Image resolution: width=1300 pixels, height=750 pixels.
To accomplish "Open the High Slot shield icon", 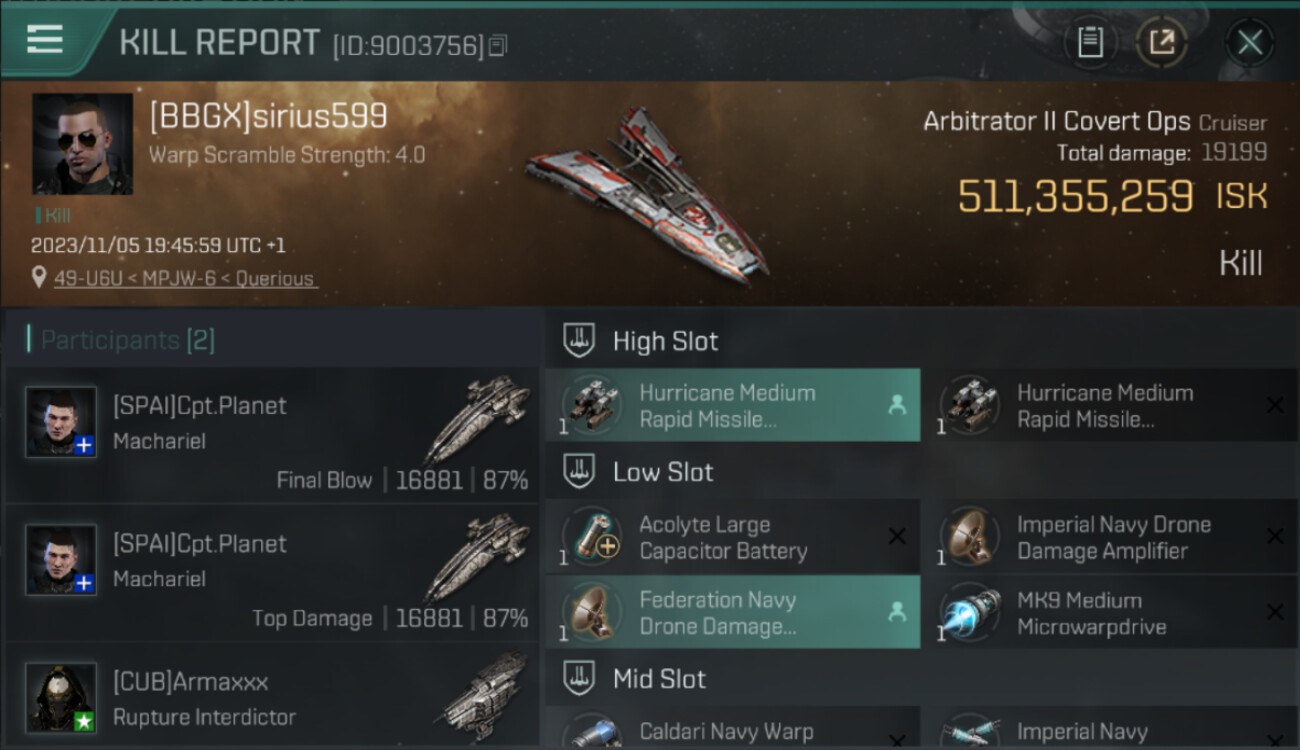I will click(x=579, y=340).
